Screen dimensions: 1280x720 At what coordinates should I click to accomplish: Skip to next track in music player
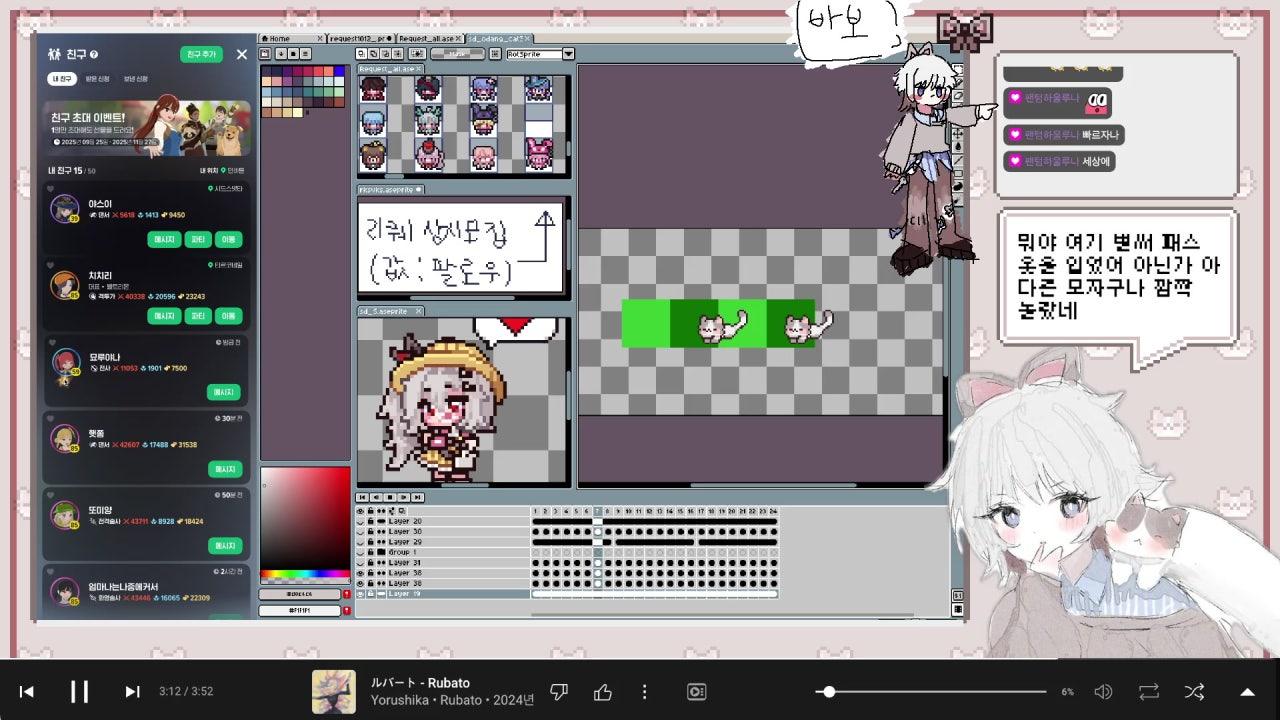(x=132, y=691)
